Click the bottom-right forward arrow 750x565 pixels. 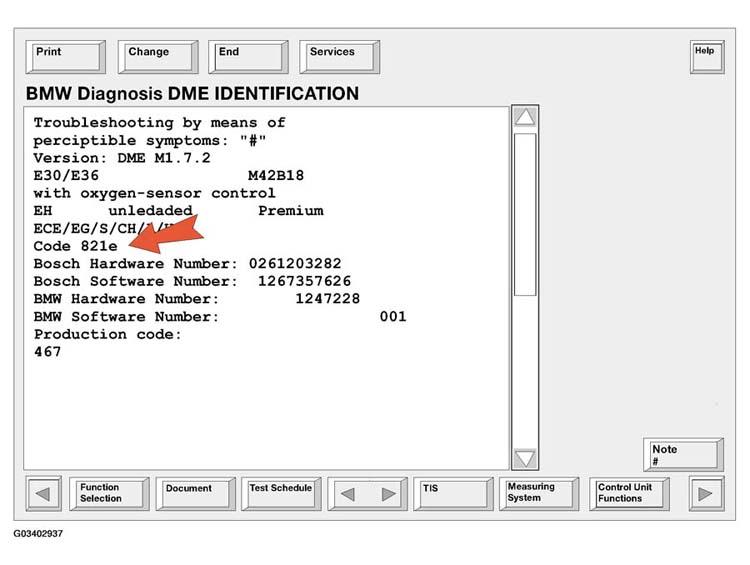[x=706, y=494]
